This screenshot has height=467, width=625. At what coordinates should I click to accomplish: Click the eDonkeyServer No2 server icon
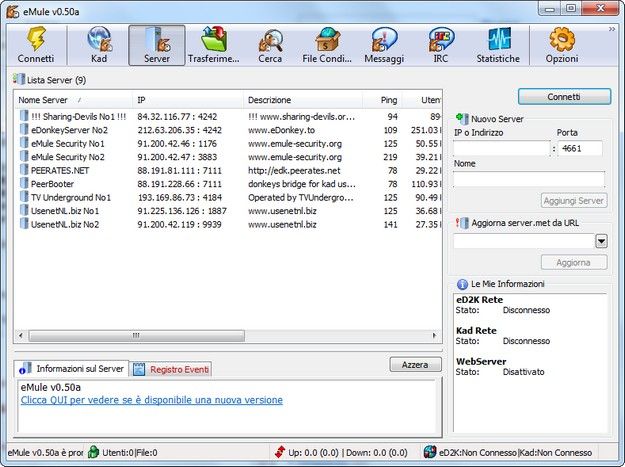point(24,130)
